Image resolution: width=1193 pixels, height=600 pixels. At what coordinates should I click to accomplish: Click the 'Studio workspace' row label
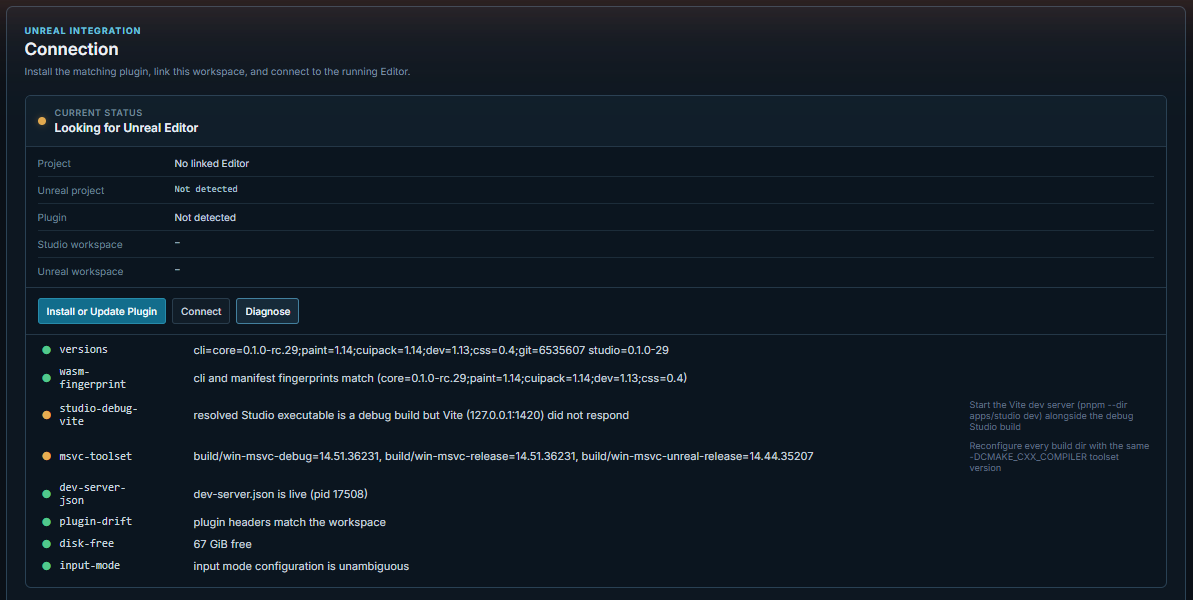tap(80, 245)
